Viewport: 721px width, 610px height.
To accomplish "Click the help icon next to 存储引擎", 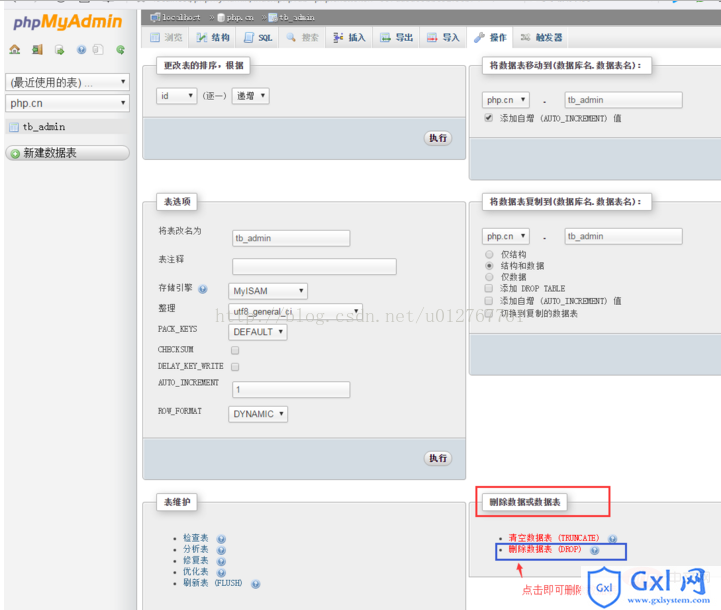I will pyautogui.click(x=203, y=289).
